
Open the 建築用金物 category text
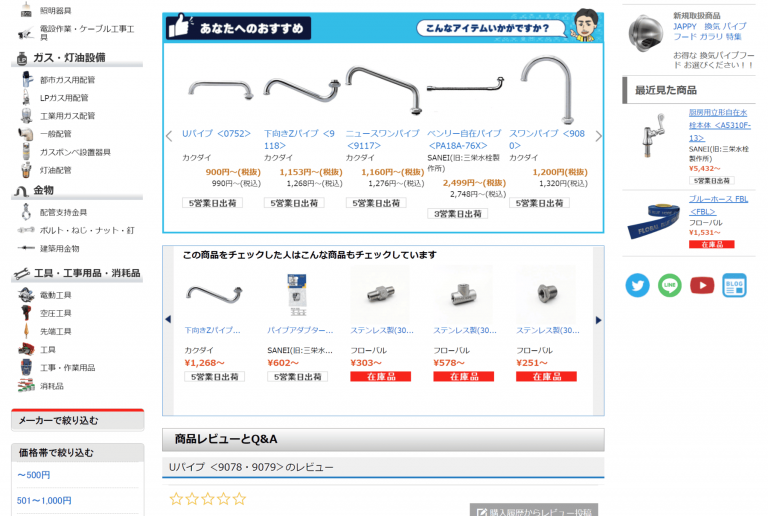pyautogui.click(x=59, y=249)
